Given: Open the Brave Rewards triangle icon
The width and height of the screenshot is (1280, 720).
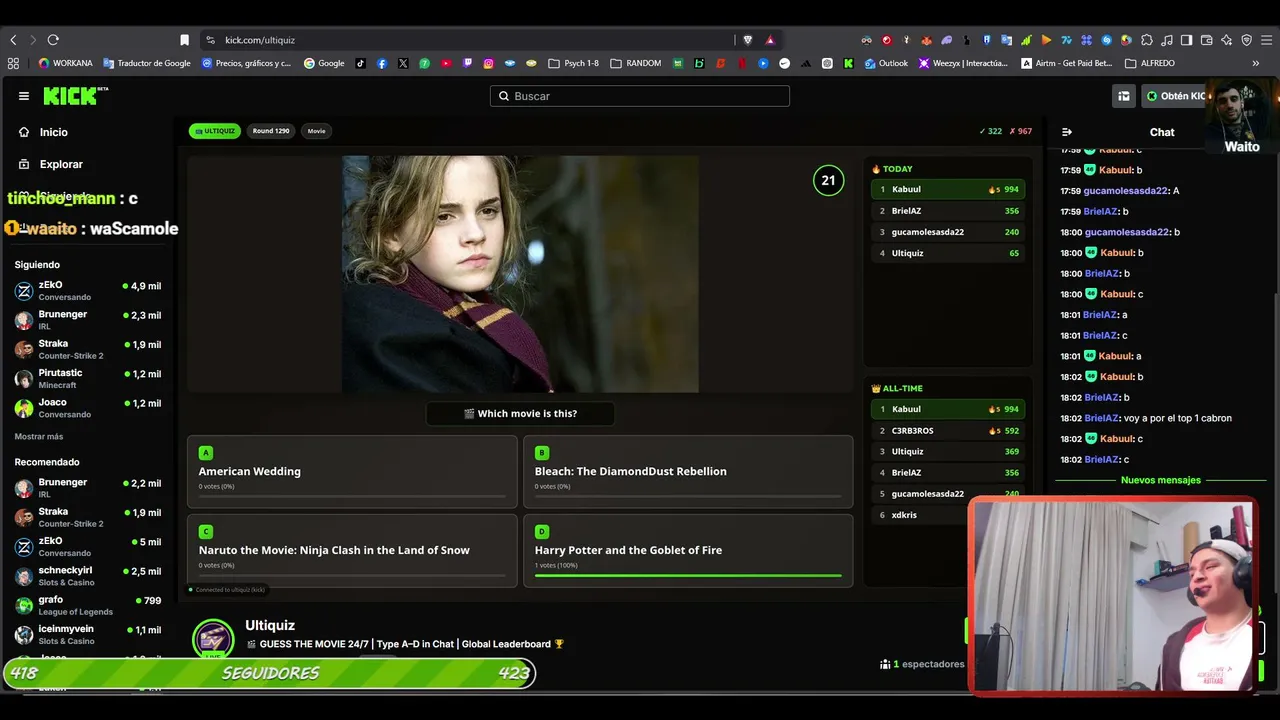Looking at the screenshot, I should coord(770,40).
